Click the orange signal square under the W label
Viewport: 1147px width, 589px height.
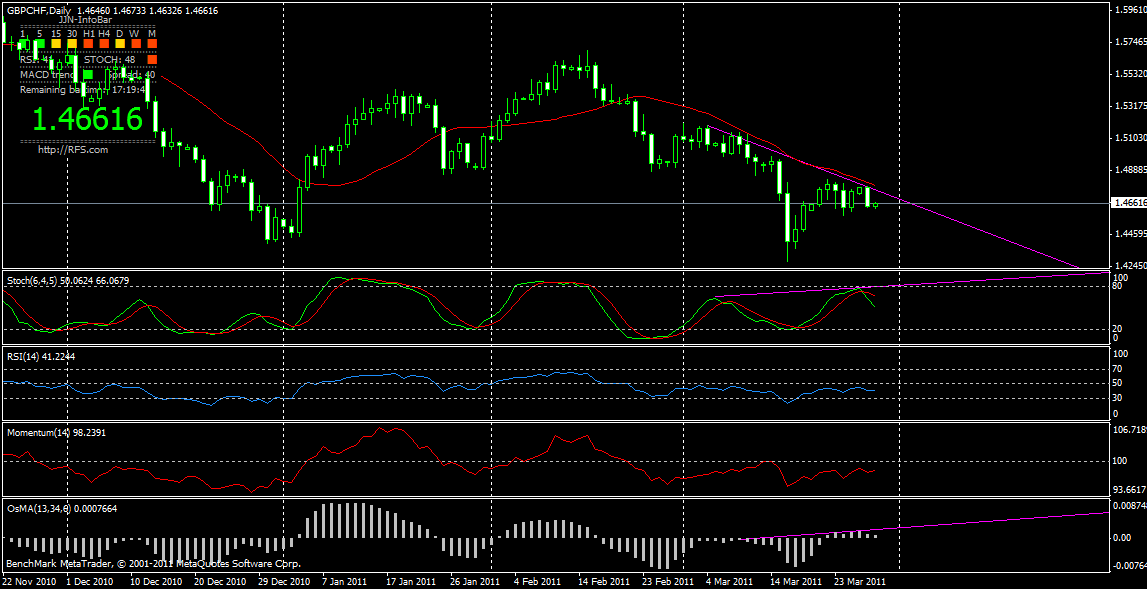(x=136, y=44)
